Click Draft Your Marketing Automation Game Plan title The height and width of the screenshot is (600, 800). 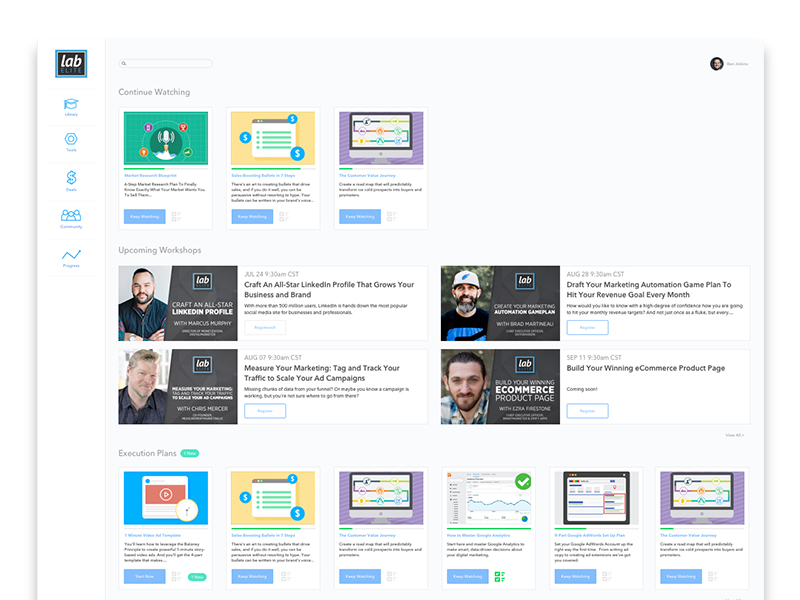pyautogui.click(x=648, y=290)
